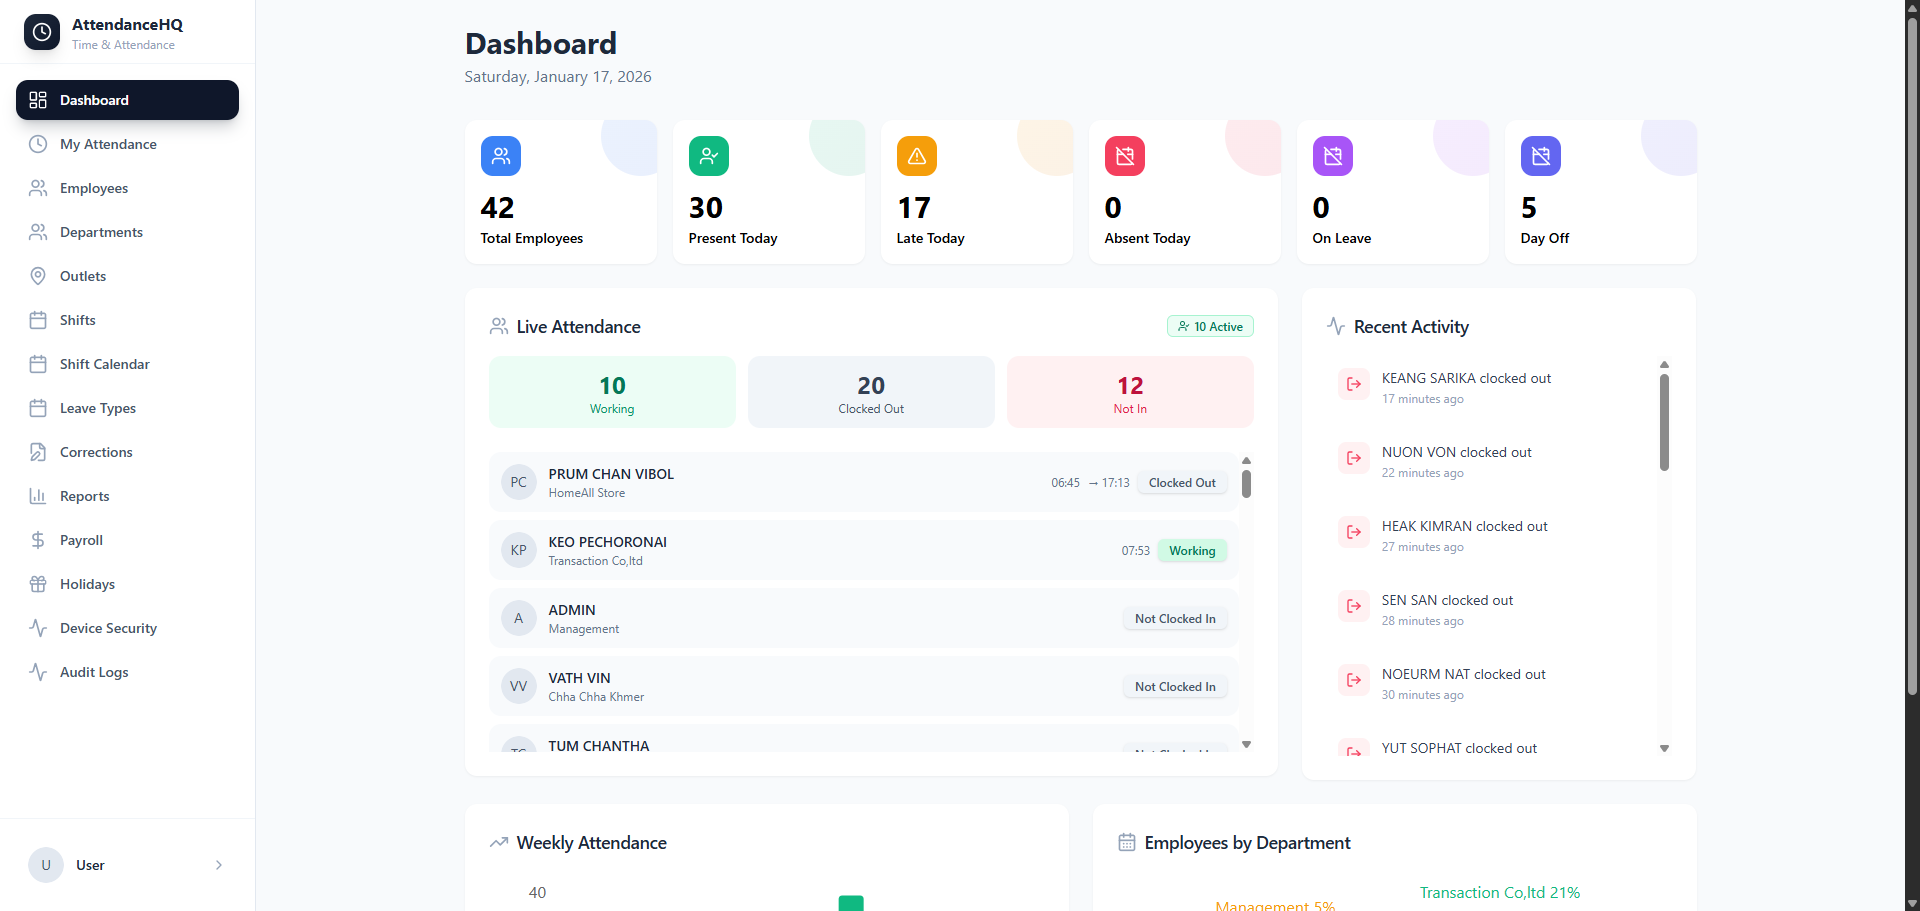1920x911 pixels.
Task: Click the Live Attendance list scroll up arrow
Action: 1246,461
